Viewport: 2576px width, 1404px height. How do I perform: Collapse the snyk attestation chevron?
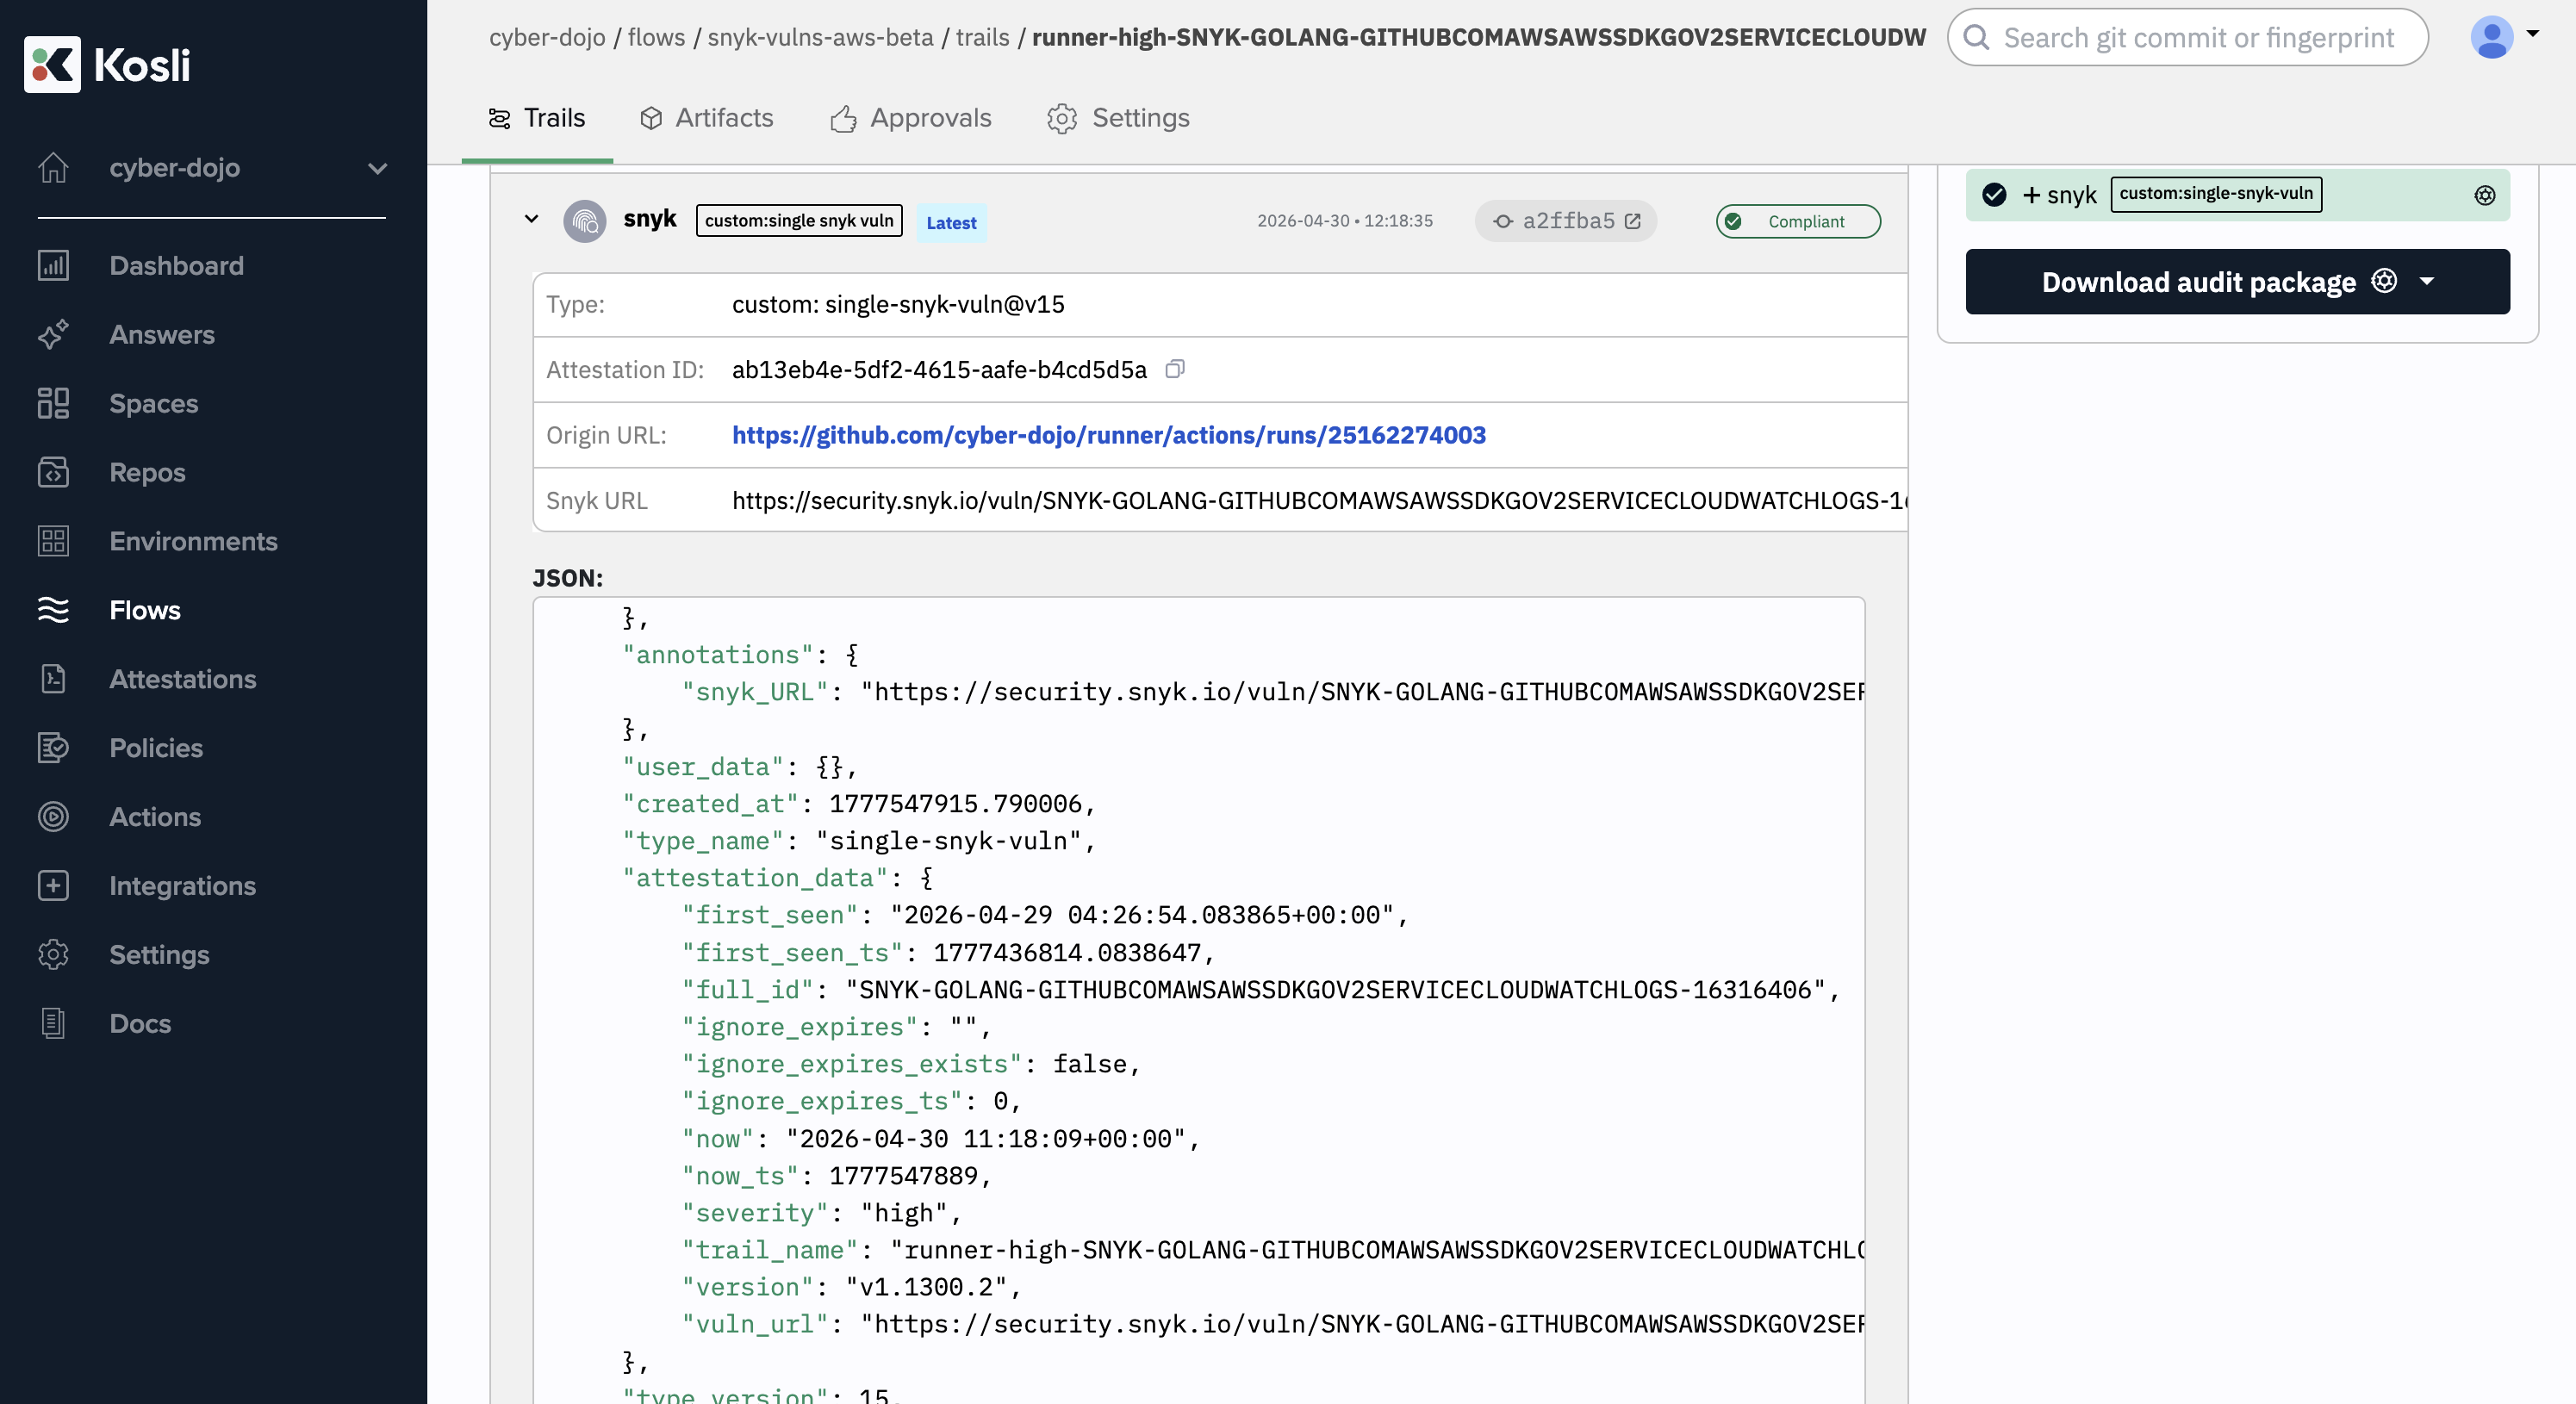point(531,219)
